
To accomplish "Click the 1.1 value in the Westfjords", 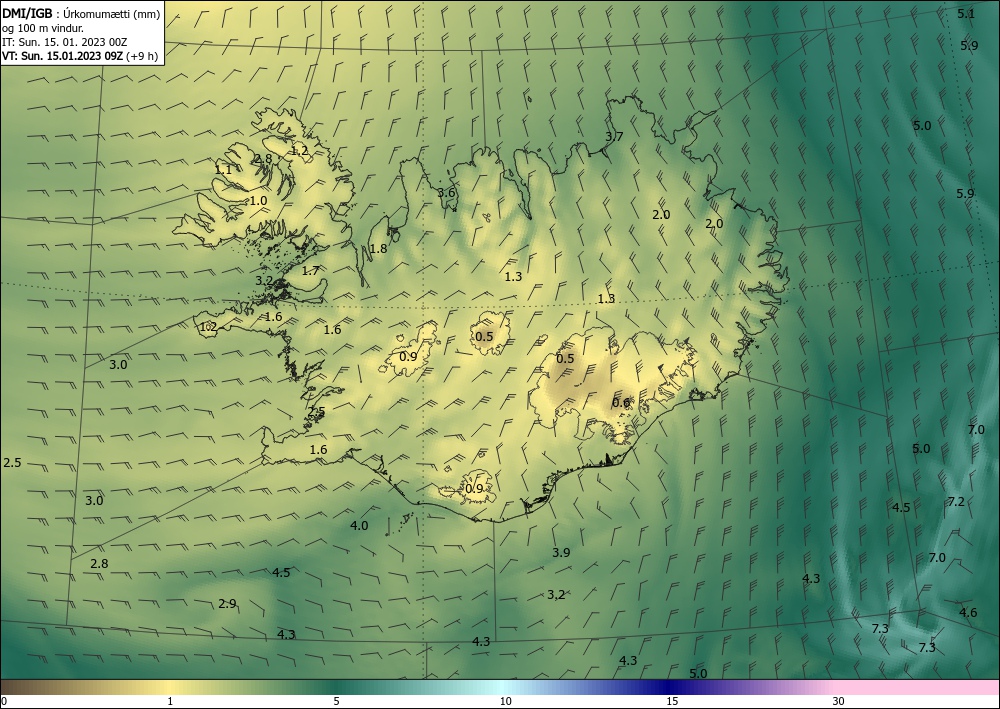I will pyautogui.click(x=223, y=170).
